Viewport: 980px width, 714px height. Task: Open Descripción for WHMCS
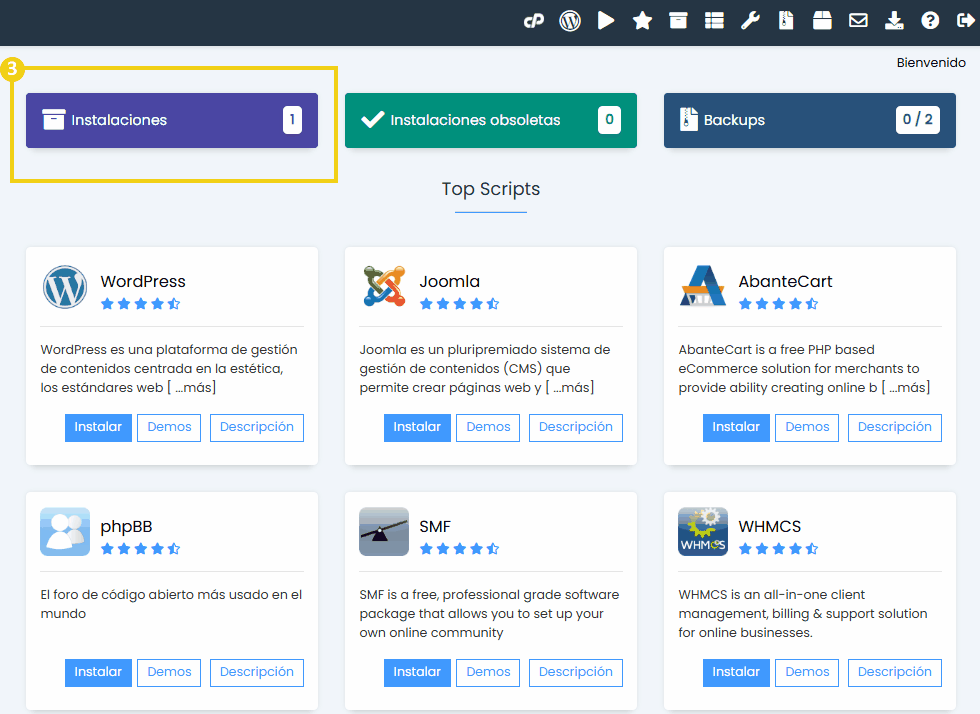click(894, 673)
